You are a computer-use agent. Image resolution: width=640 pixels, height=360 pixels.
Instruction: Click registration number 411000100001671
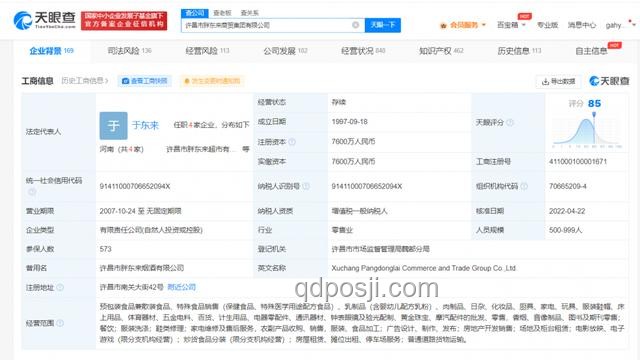pos(578,162)
